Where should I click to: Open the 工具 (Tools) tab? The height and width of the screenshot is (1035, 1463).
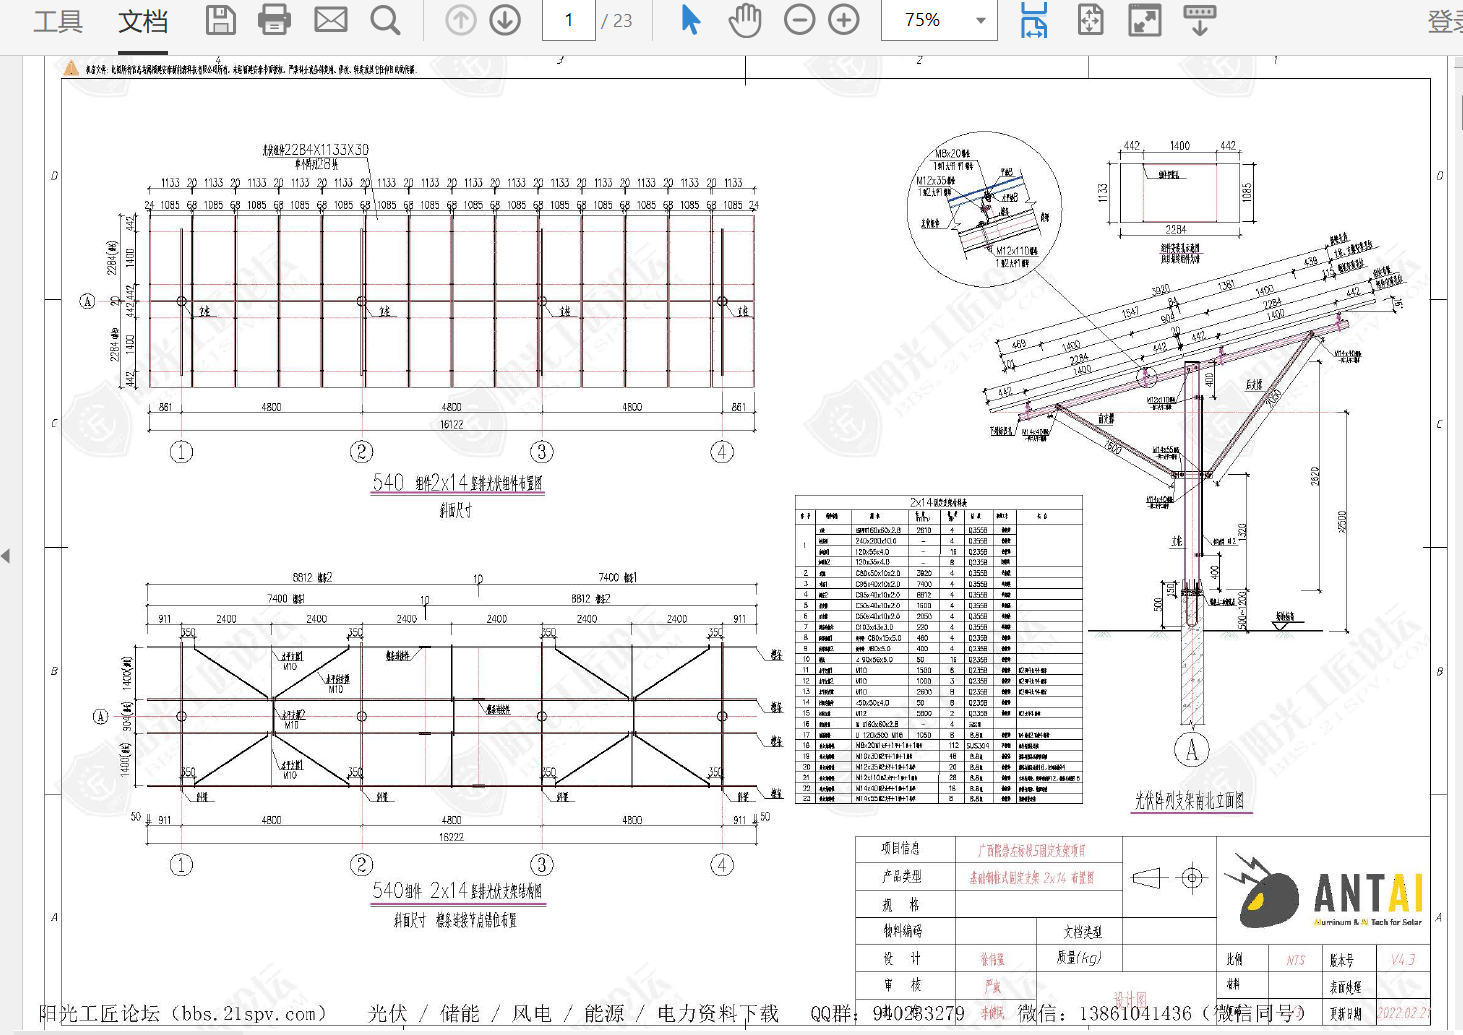(x=57, y=21)
